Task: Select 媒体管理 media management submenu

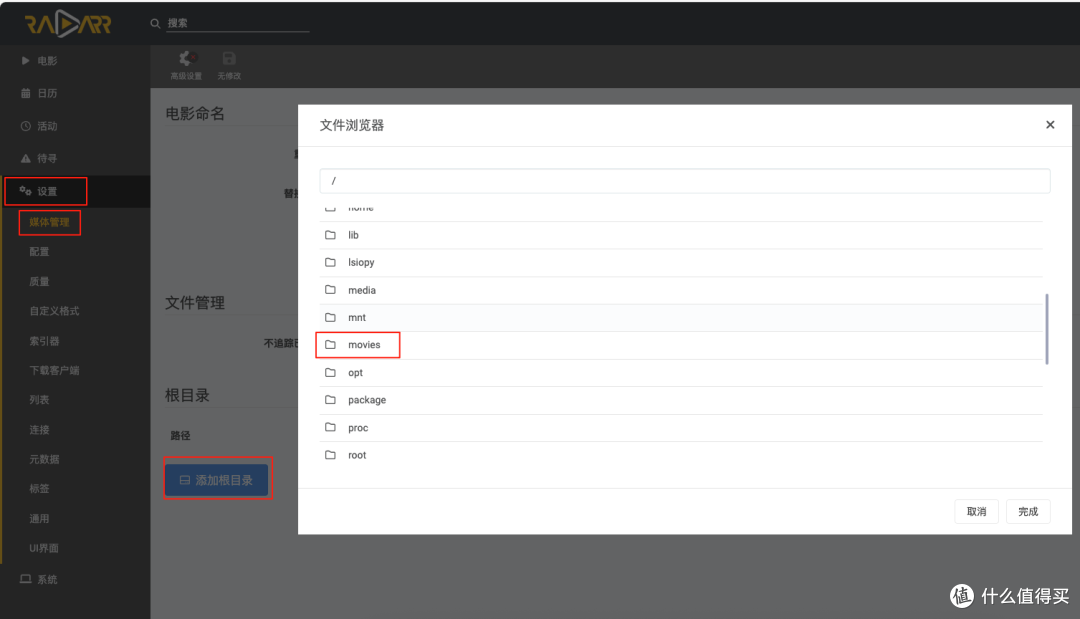Action: (49, 222)
